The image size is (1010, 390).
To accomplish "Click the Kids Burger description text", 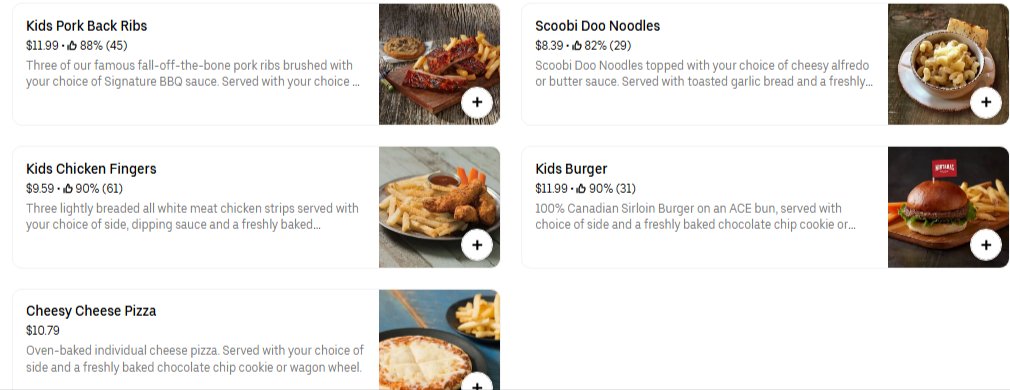I will pyautogui.click(x=696, y=217).
